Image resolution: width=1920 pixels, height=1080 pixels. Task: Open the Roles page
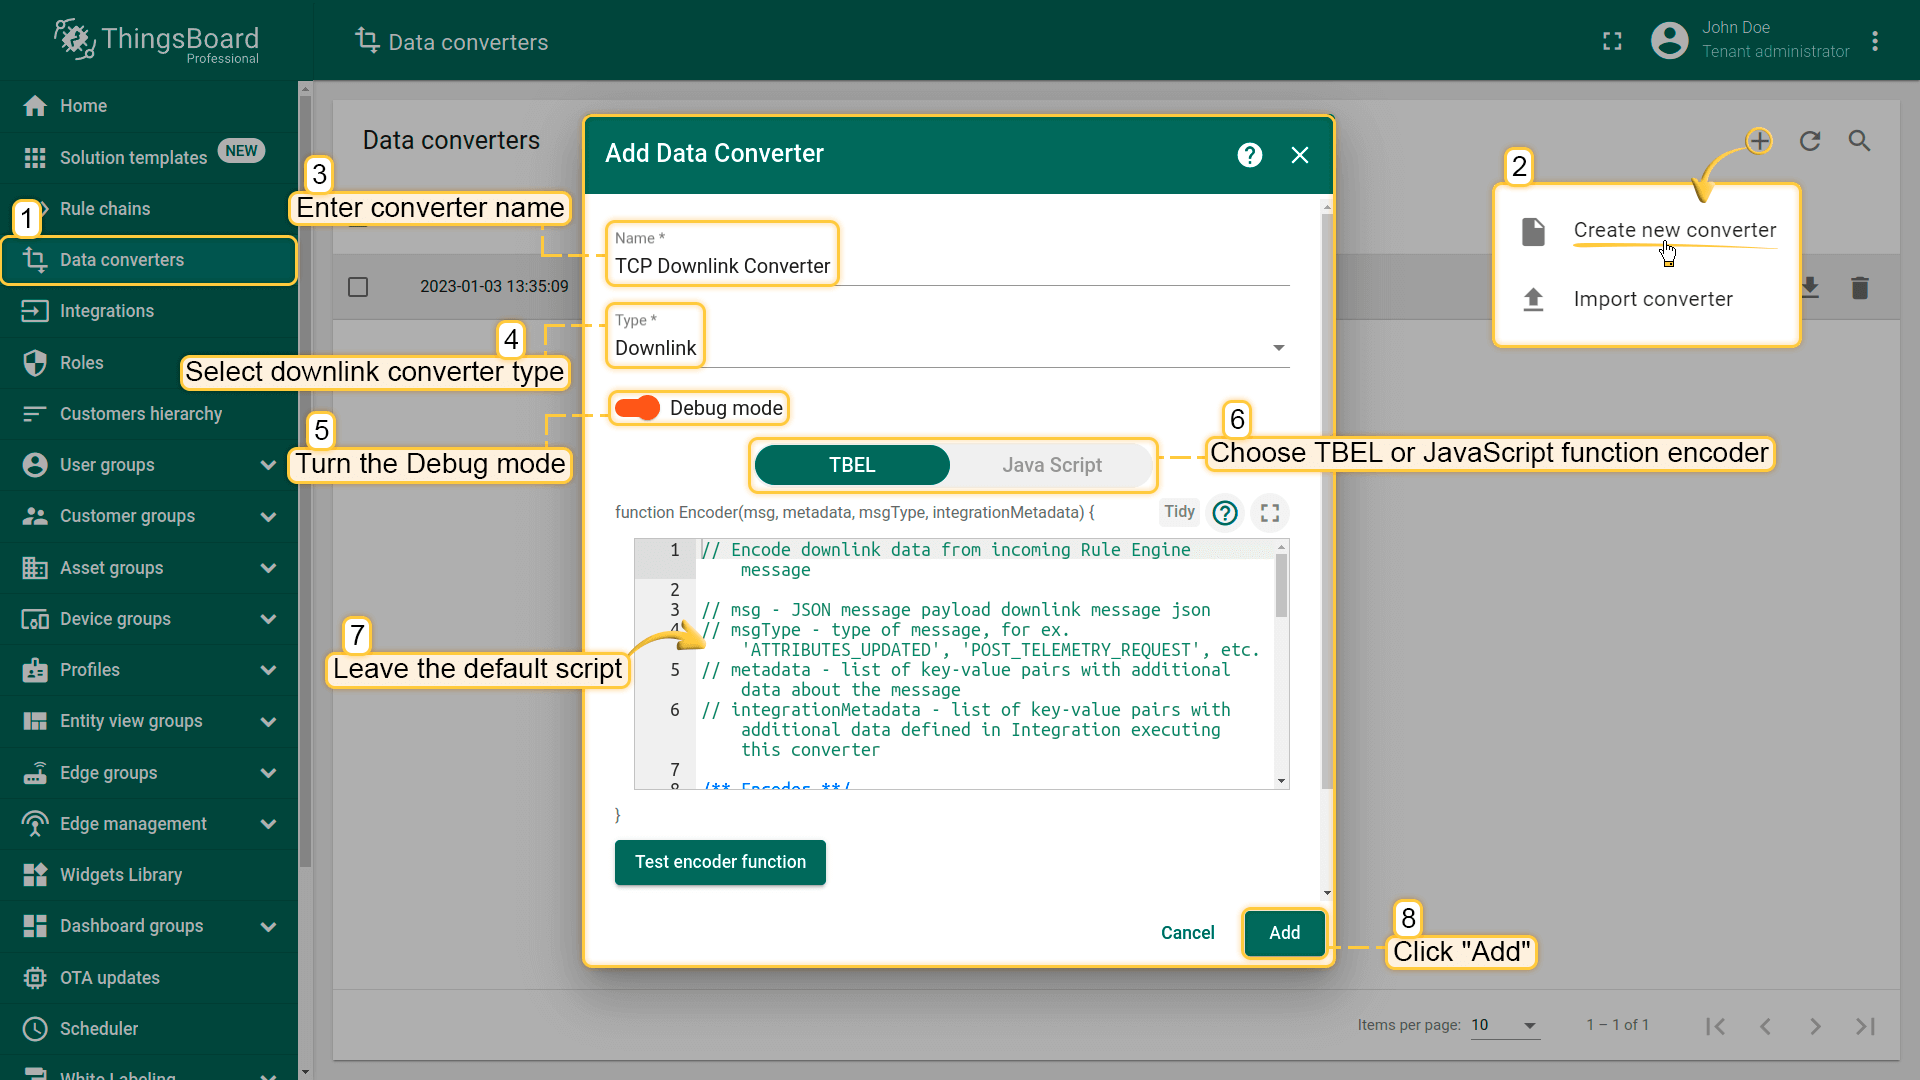tap(149, 363)
